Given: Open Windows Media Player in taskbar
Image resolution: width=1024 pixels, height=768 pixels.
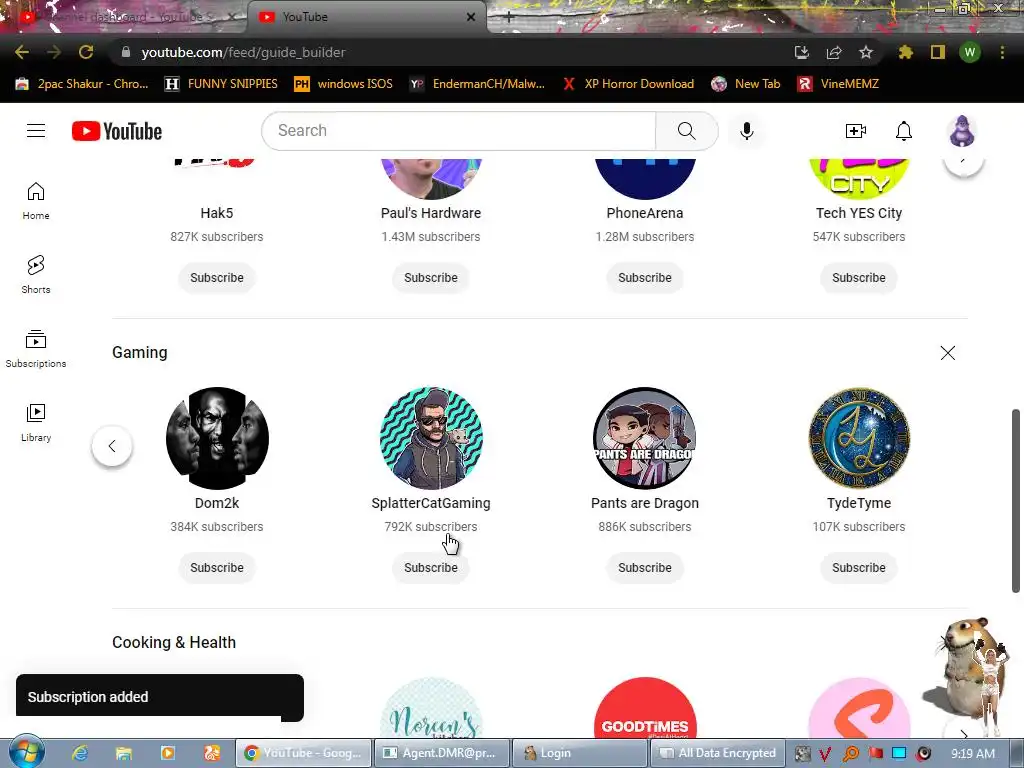Looking at the screenshot, I should (168, 753).
